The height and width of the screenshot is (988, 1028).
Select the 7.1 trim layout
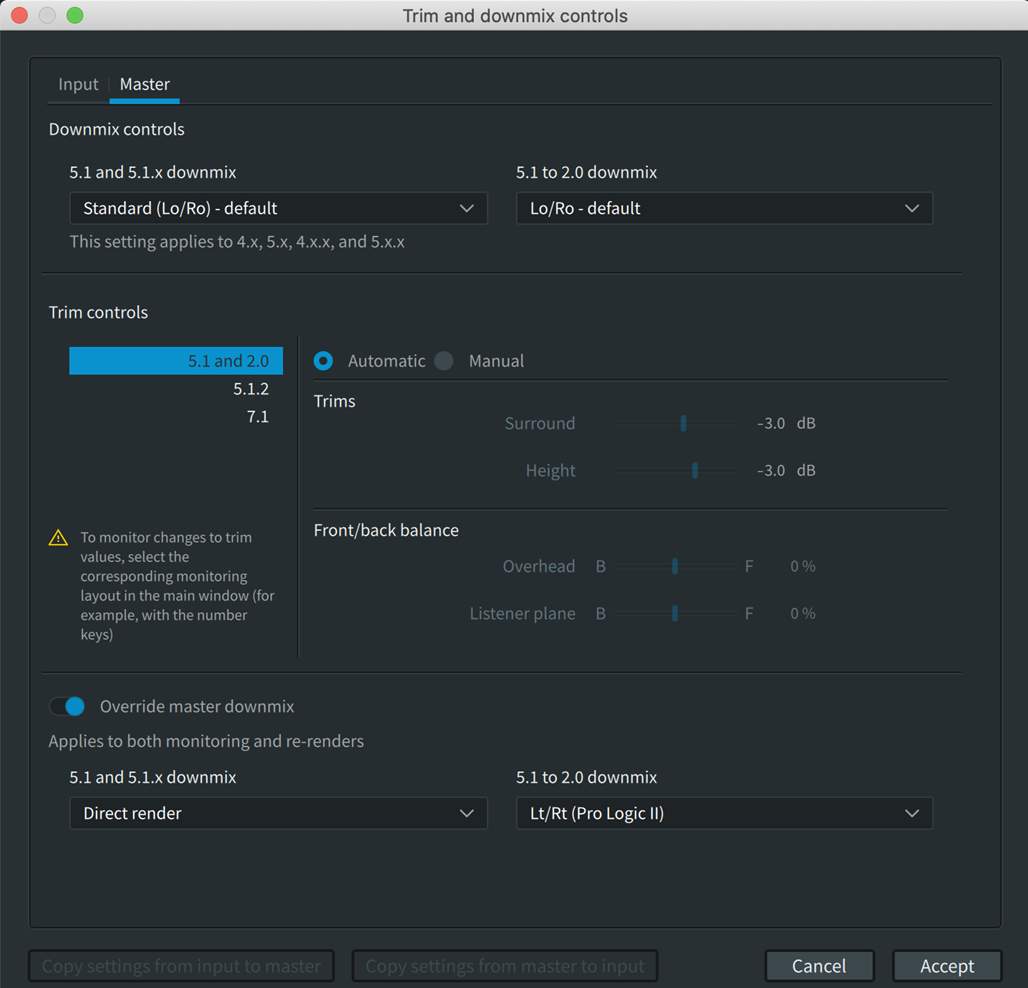pyautogui.click(x=257, y=417)
